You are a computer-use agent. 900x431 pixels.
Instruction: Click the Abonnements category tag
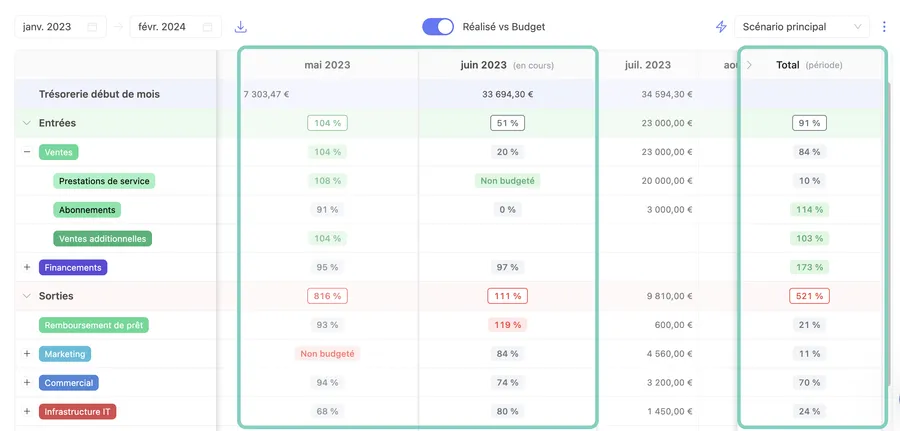(87, 210)
